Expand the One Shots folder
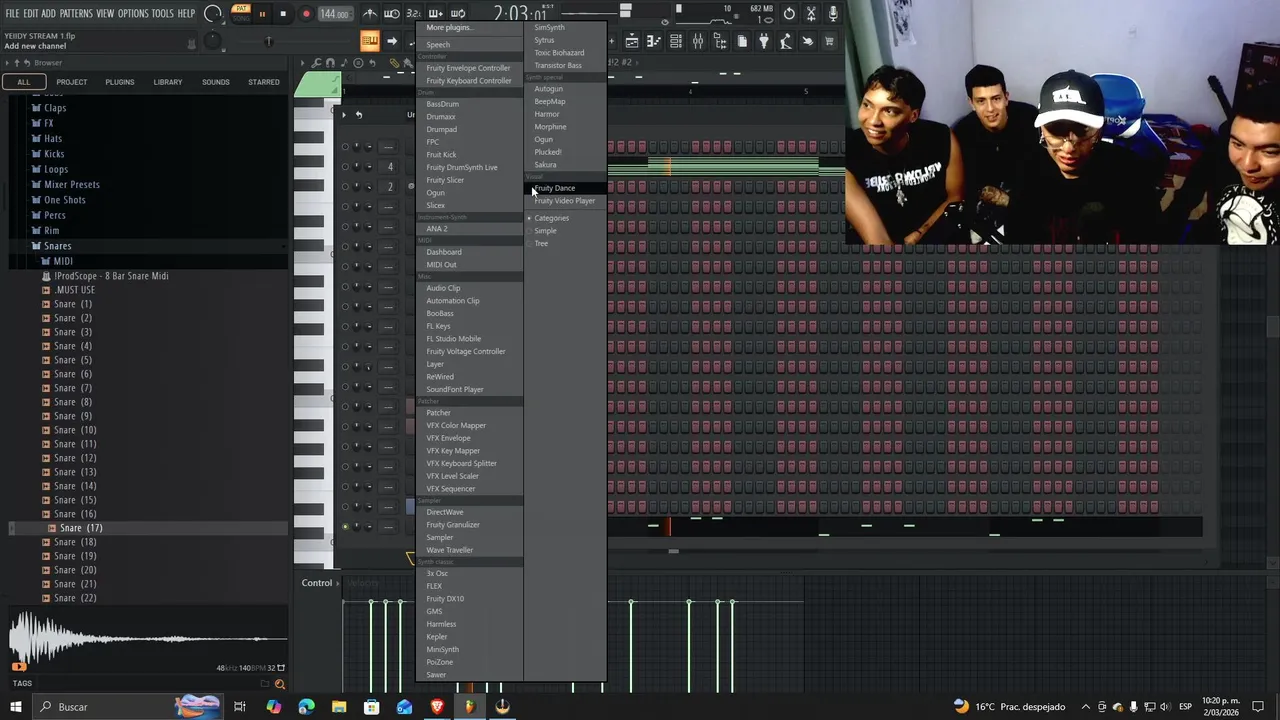Viewport: 1280px width, 720px height. point(65,200)
